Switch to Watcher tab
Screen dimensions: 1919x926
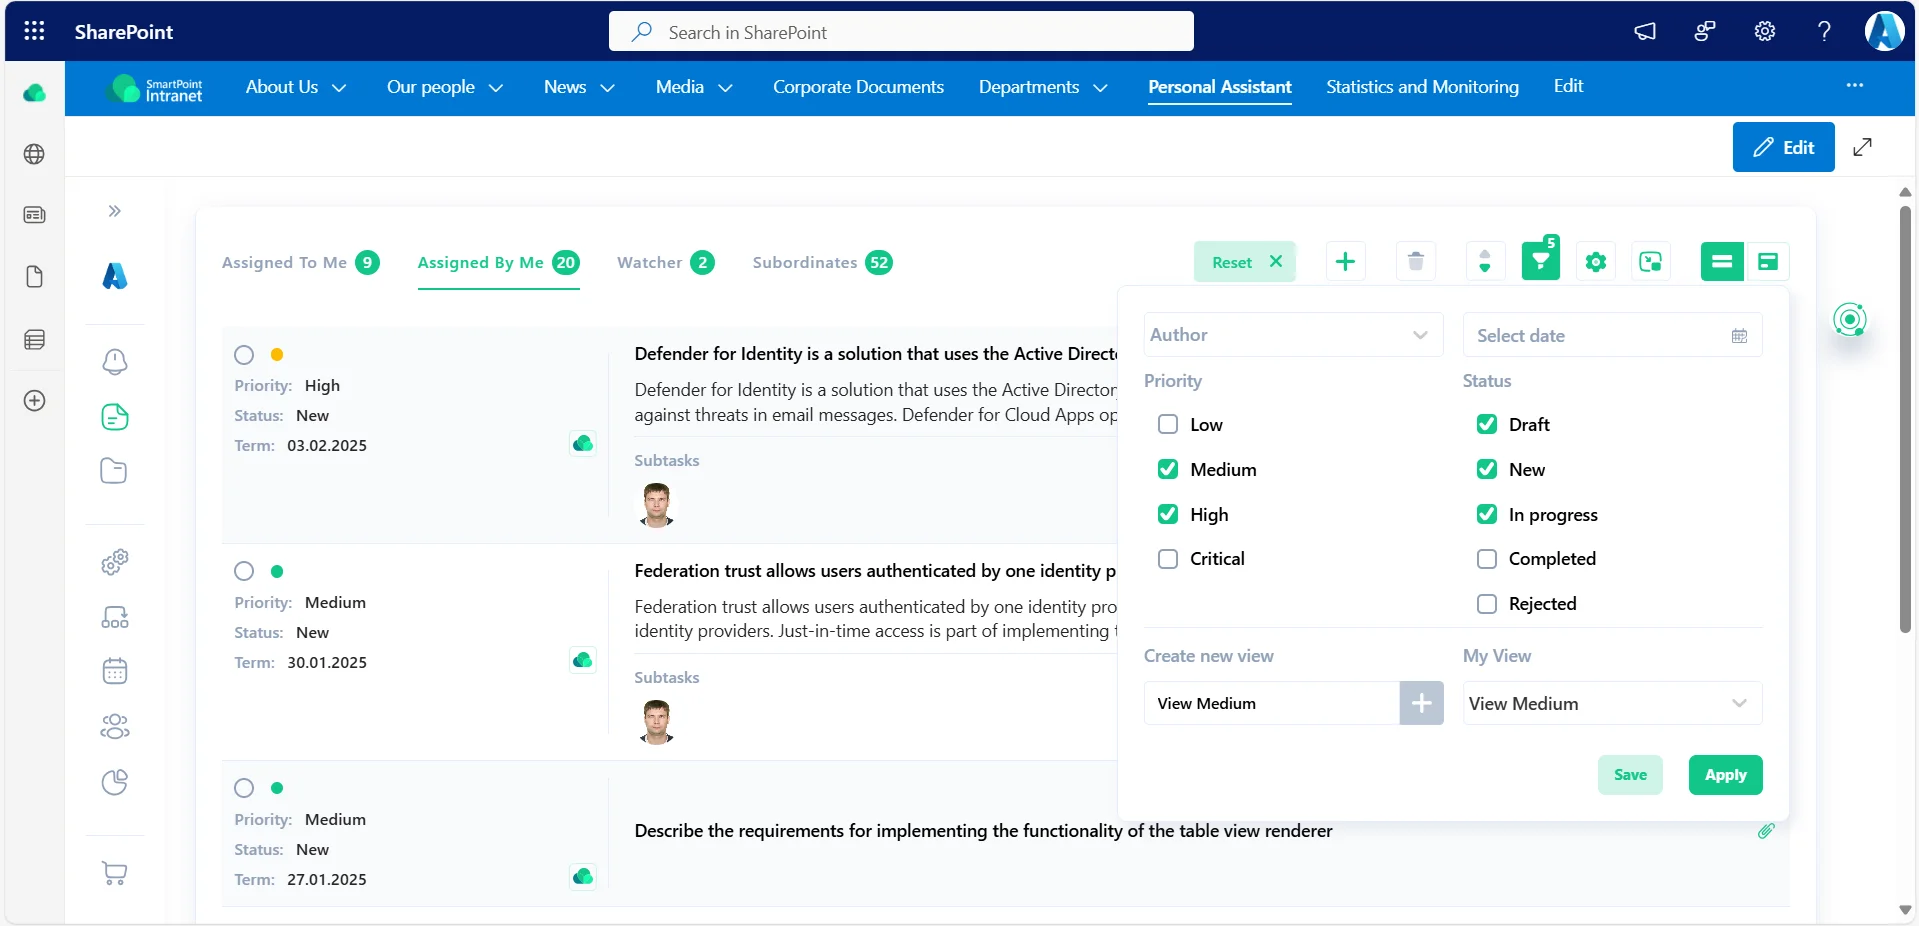click(665, 263)
